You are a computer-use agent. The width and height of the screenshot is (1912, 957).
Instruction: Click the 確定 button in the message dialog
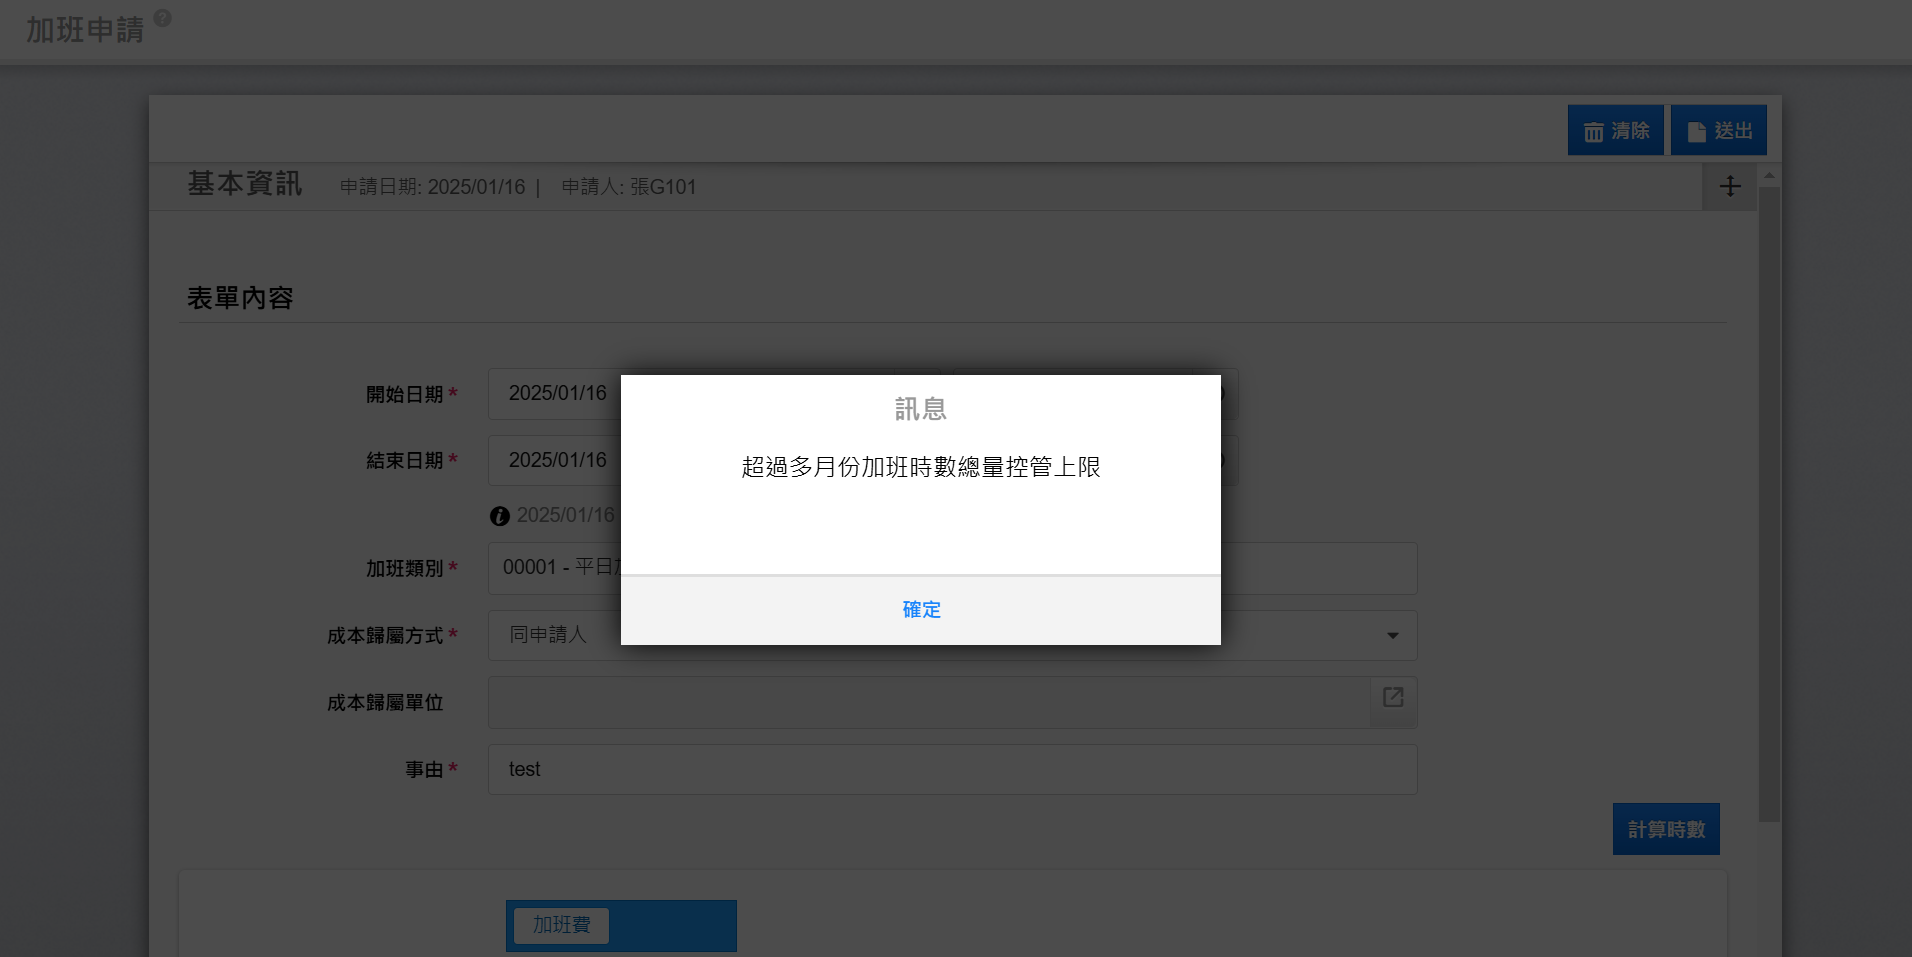click(x=920, y=610)
